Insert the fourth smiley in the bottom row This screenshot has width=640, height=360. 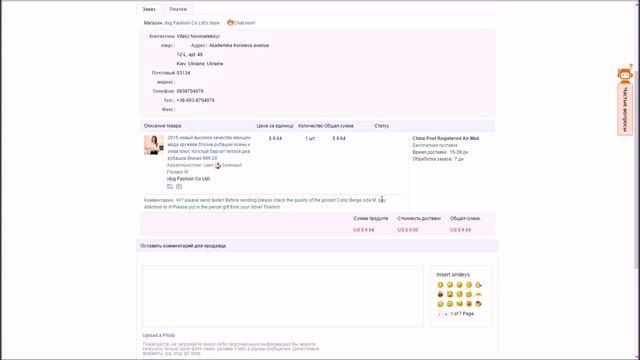(469, 304)
